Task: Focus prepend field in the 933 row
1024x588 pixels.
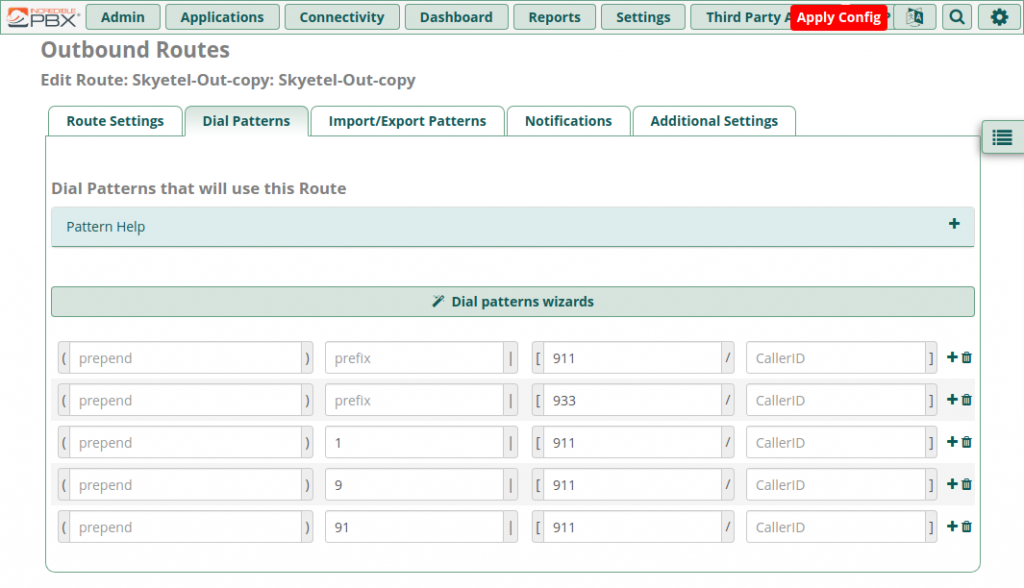Action: click(185, 400)
